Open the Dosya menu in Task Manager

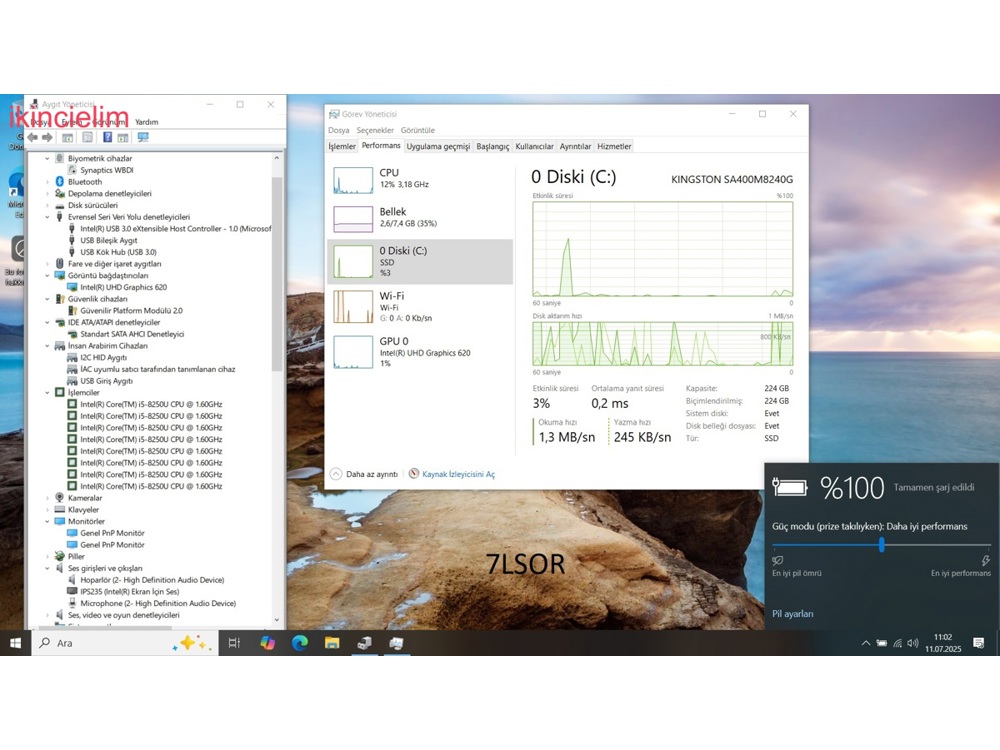[339, 130]
